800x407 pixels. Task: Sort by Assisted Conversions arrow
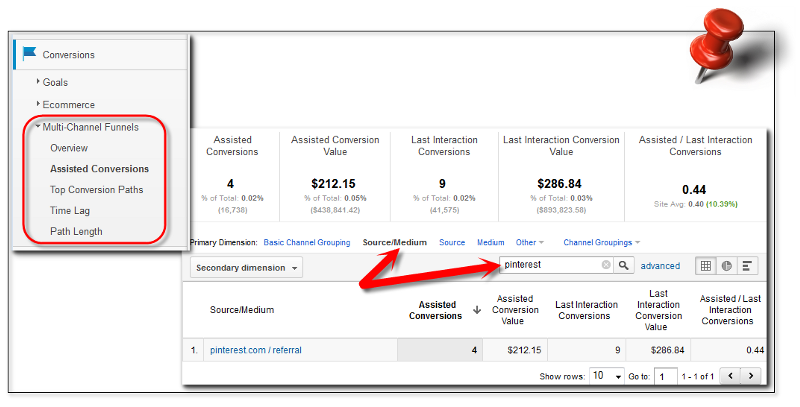(477, 310)
